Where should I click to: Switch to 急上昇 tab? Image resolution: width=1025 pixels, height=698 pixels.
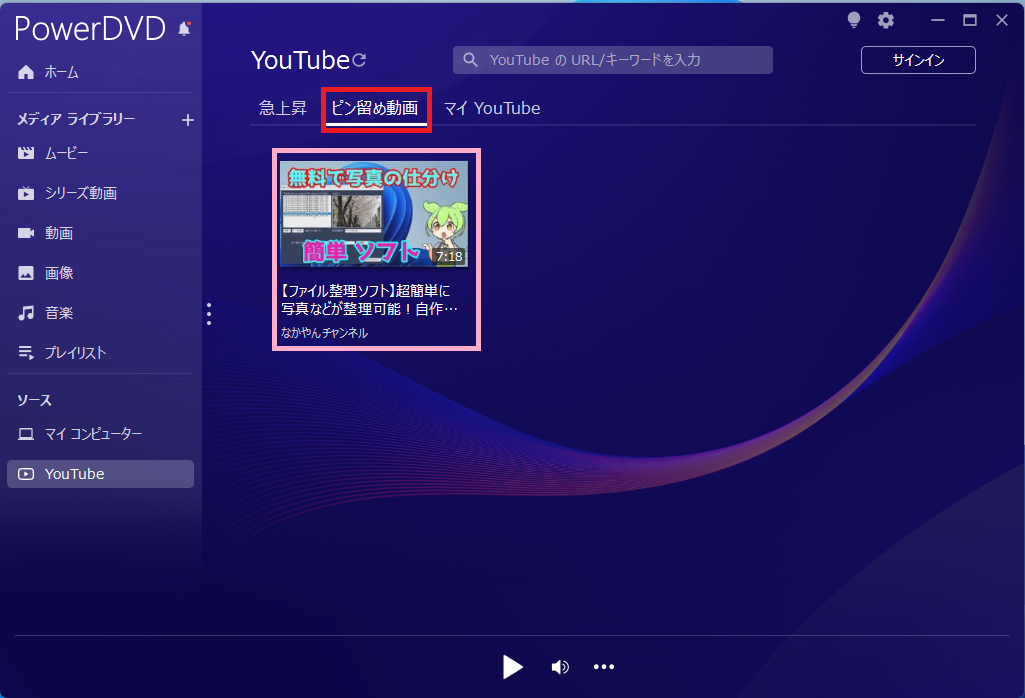pyautogui.click(x=282, y=108)
